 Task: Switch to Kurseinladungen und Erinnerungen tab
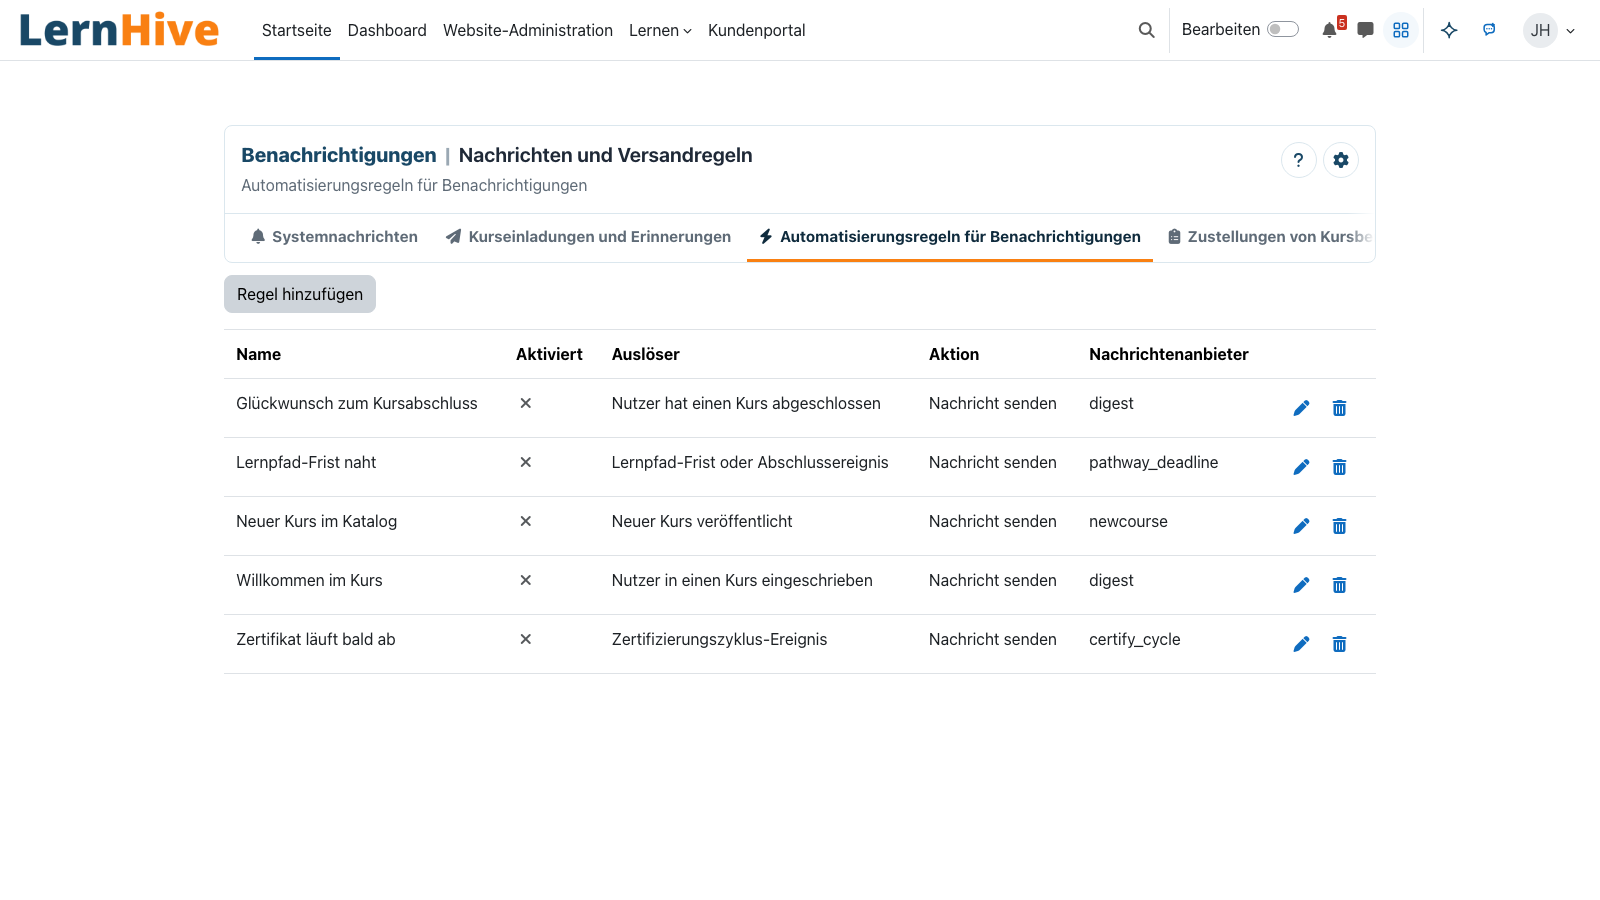point(588,237)
